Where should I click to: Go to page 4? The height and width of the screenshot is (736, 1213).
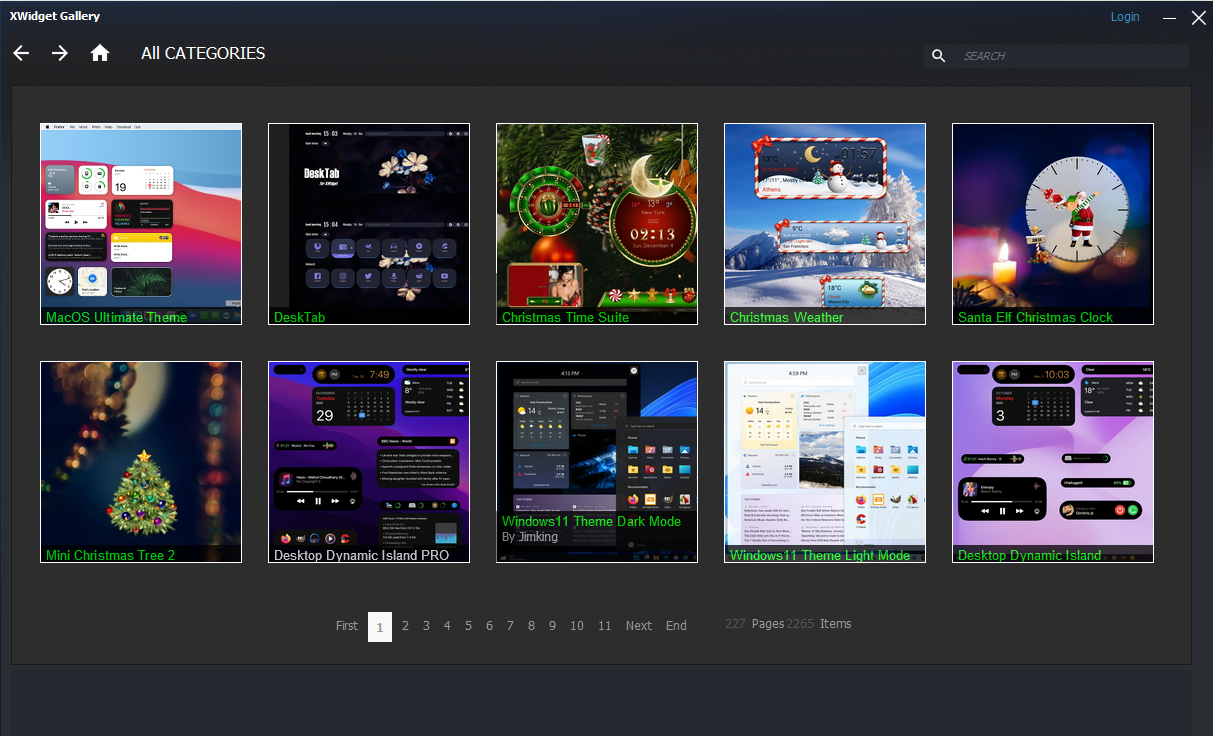[x=447, y=626]
